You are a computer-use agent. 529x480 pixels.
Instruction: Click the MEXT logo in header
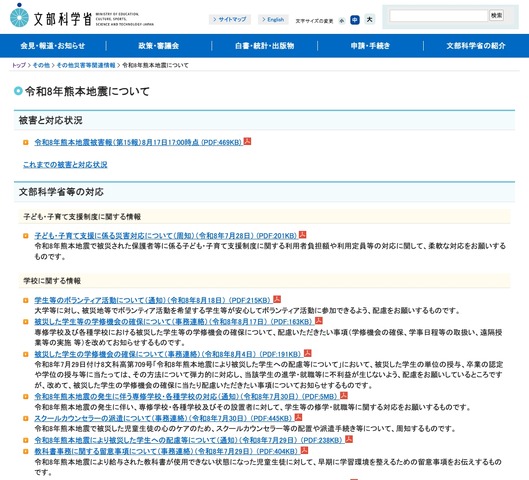82,16
